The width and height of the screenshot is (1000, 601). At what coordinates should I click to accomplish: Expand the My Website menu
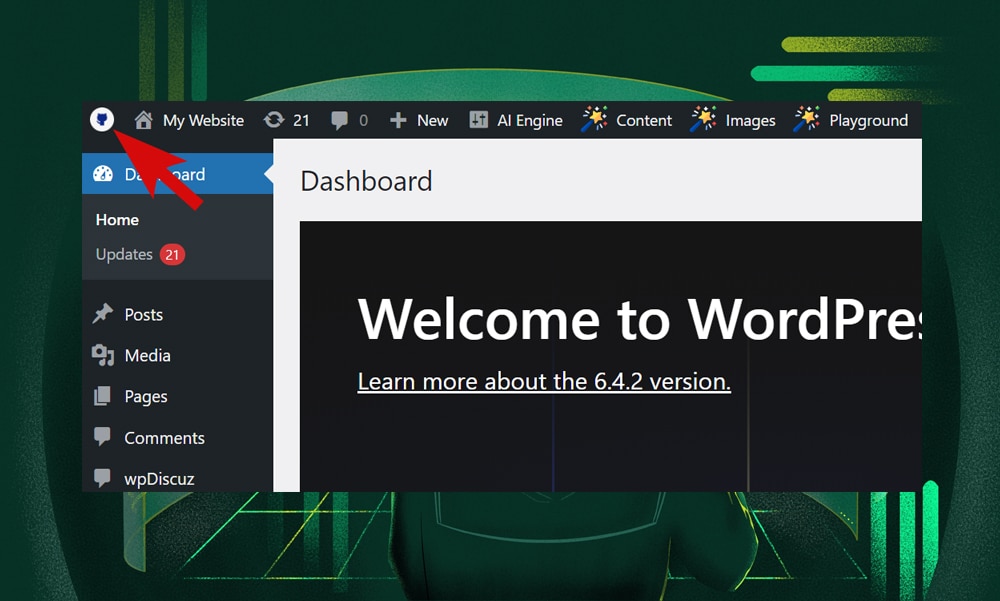[x=203, y=120]
